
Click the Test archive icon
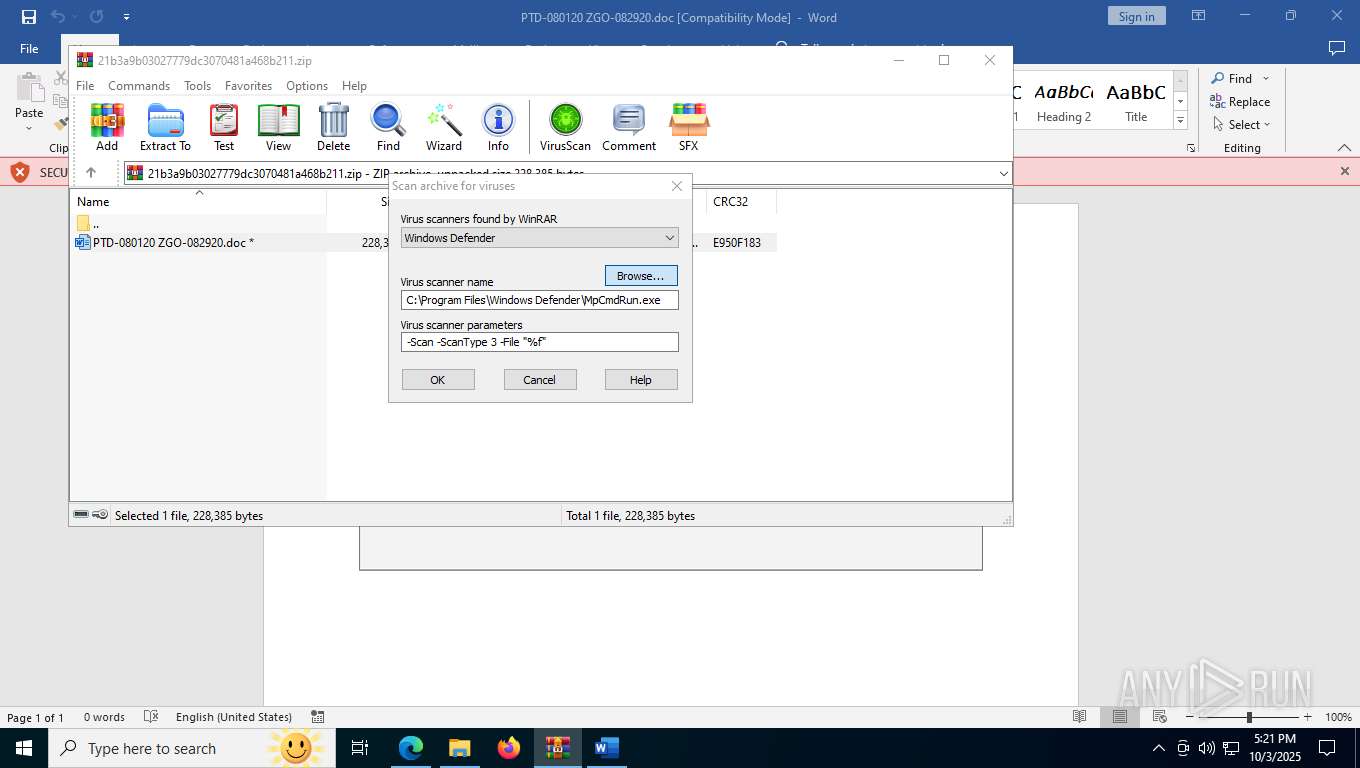(224, 127)
